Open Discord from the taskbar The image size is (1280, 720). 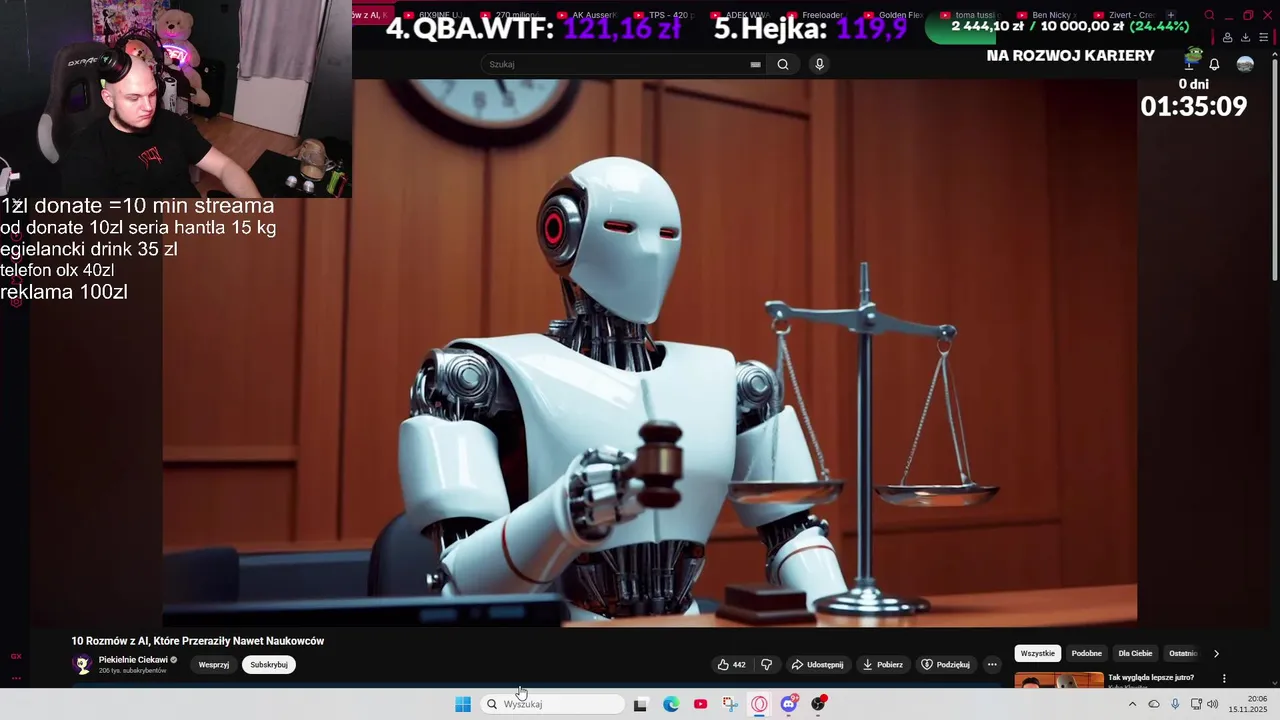coord(789,704)
